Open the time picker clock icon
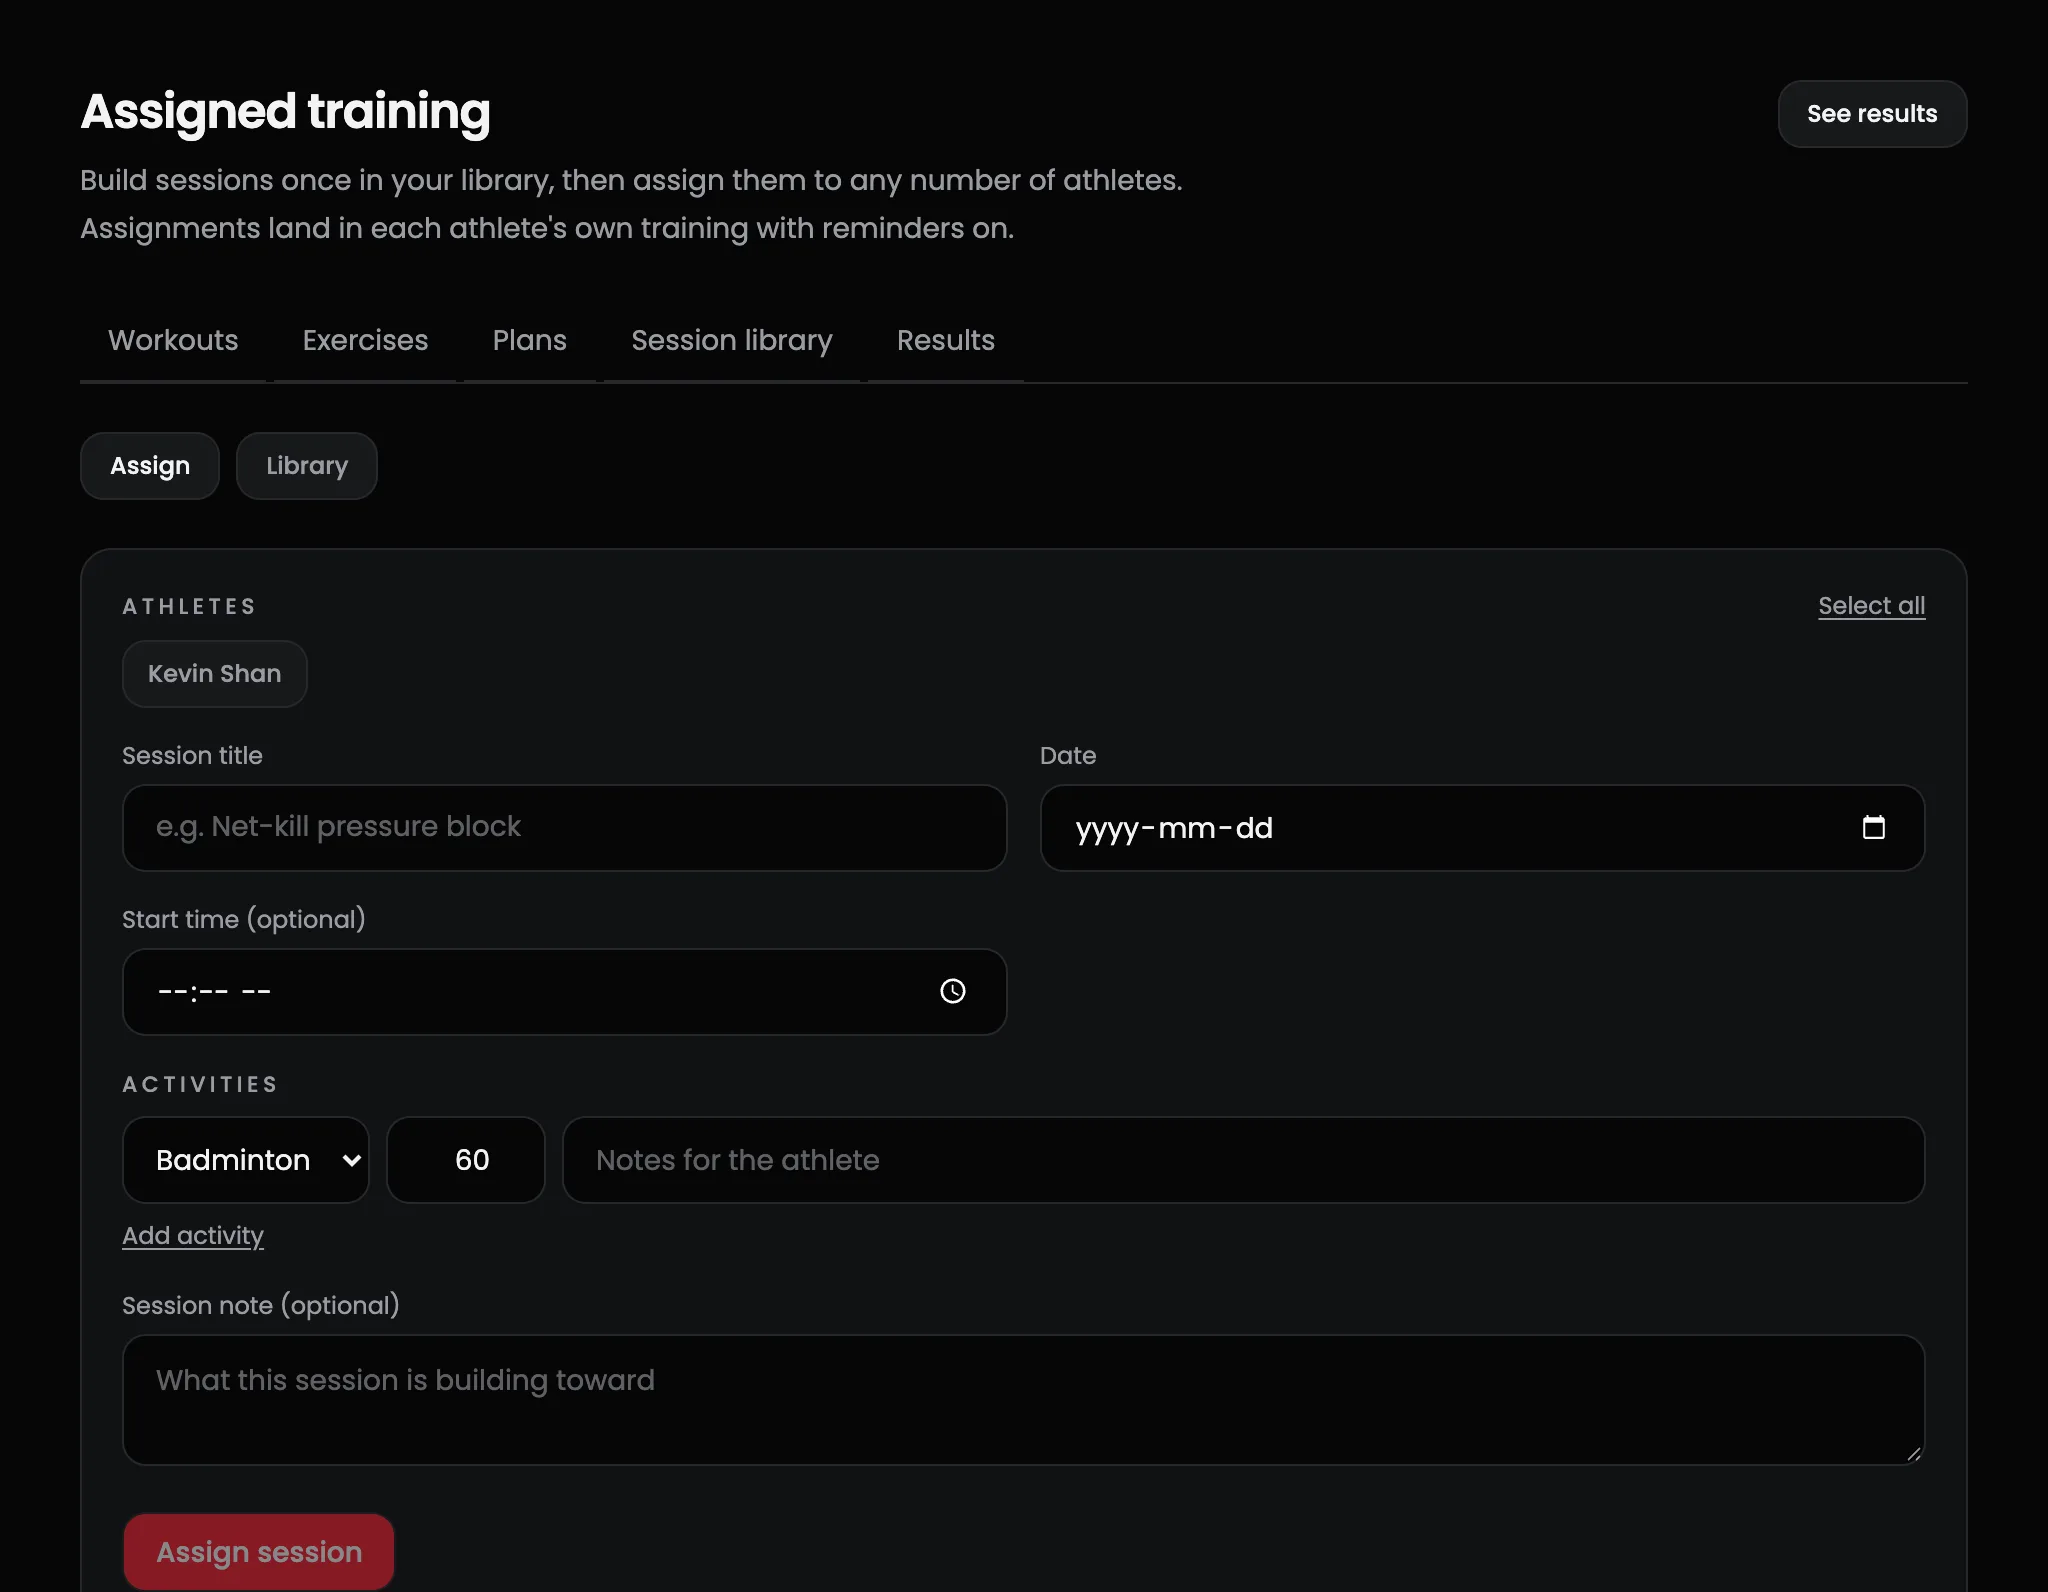The width and height of the screenshot is (2048, 1592). [x=953, y=991]
